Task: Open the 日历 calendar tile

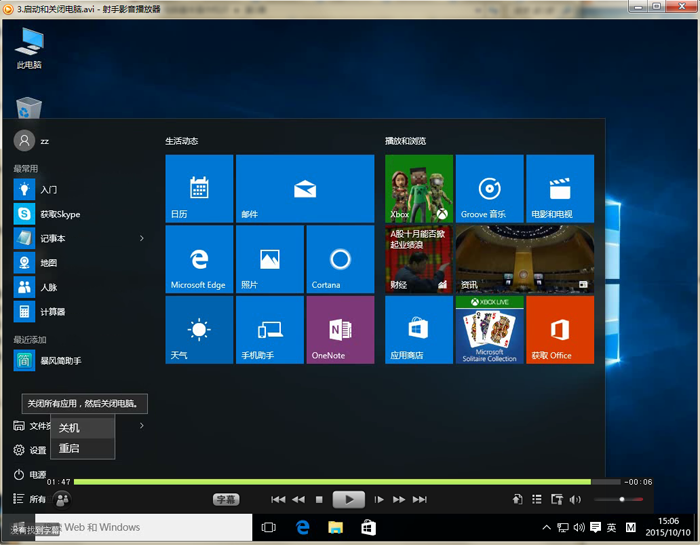Action: (x=199, y=188)
